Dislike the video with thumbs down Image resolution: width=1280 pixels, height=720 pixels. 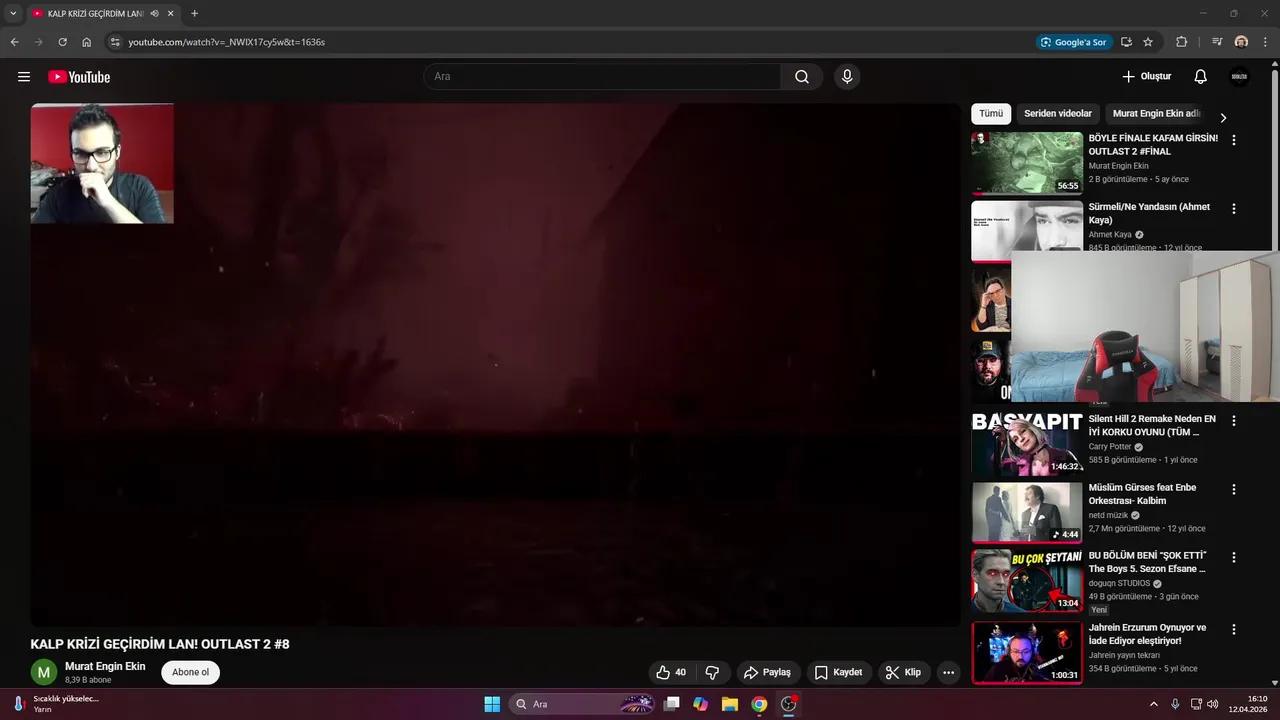pyautogui.click(x=713, y=672)
